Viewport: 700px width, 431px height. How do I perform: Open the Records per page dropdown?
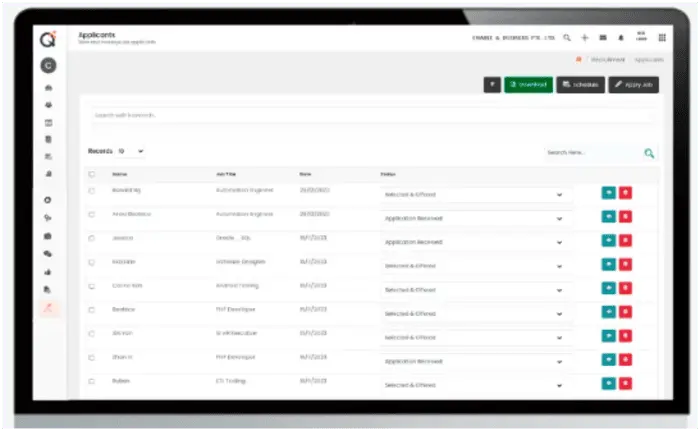tap(130, 151)
